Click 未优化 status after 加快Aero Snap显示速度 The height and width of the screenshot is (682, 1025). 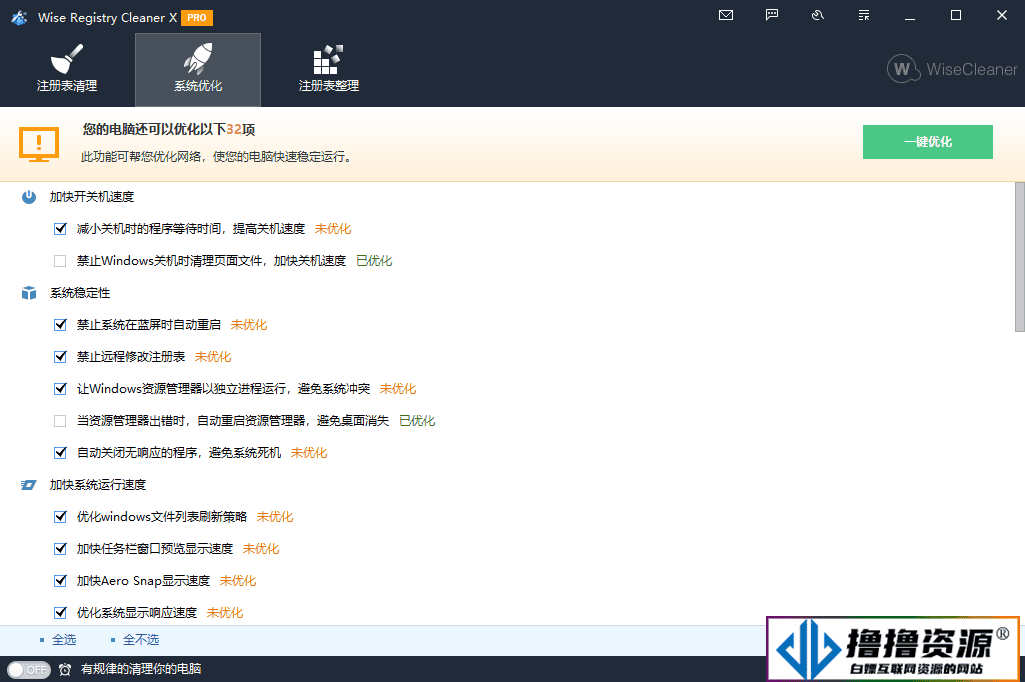[238, 581]
